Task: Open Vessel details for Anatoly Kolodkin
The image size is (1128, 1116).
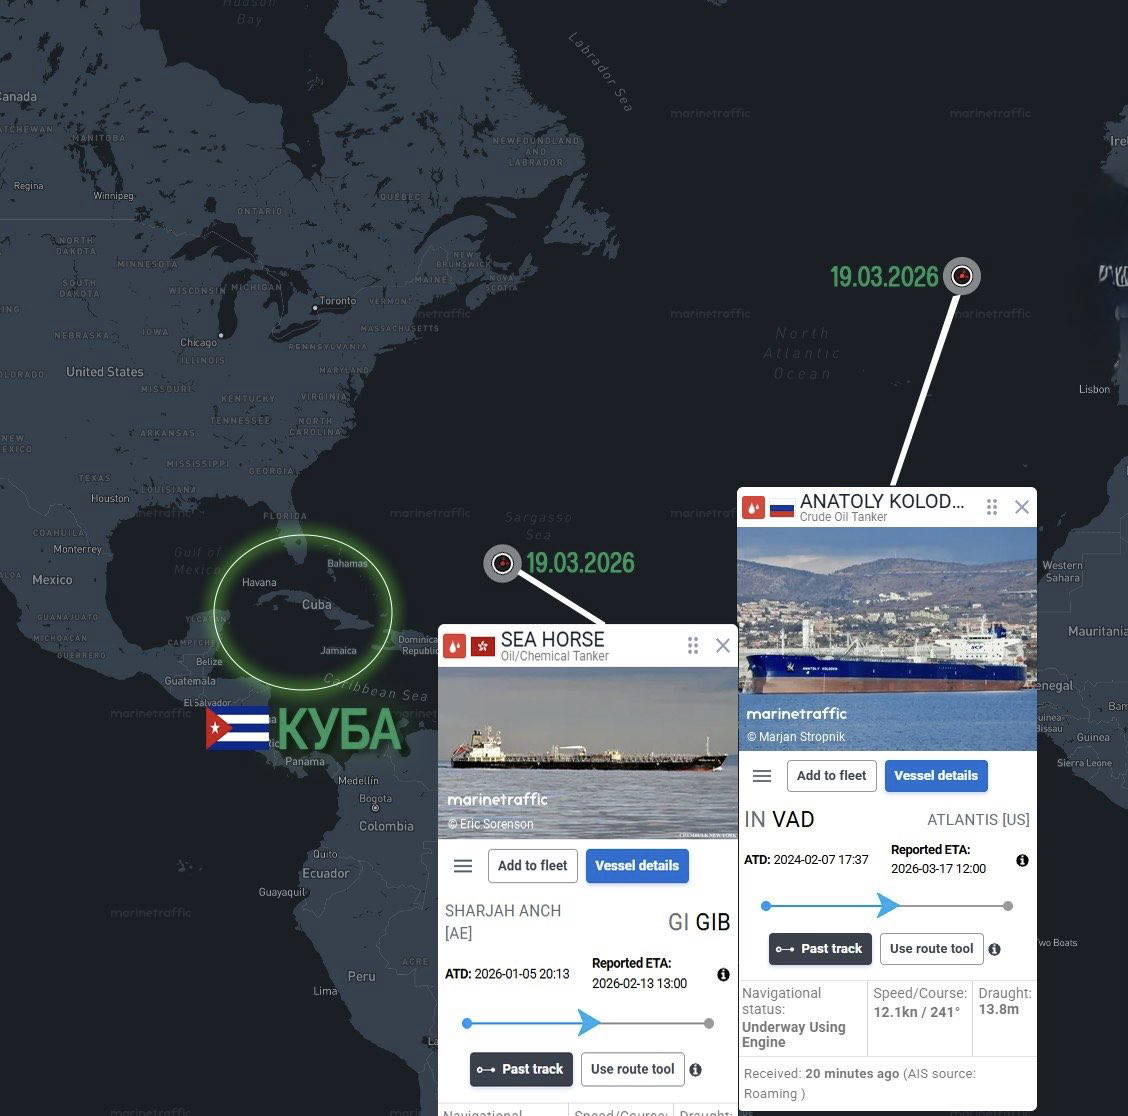Action: [936, 776]
